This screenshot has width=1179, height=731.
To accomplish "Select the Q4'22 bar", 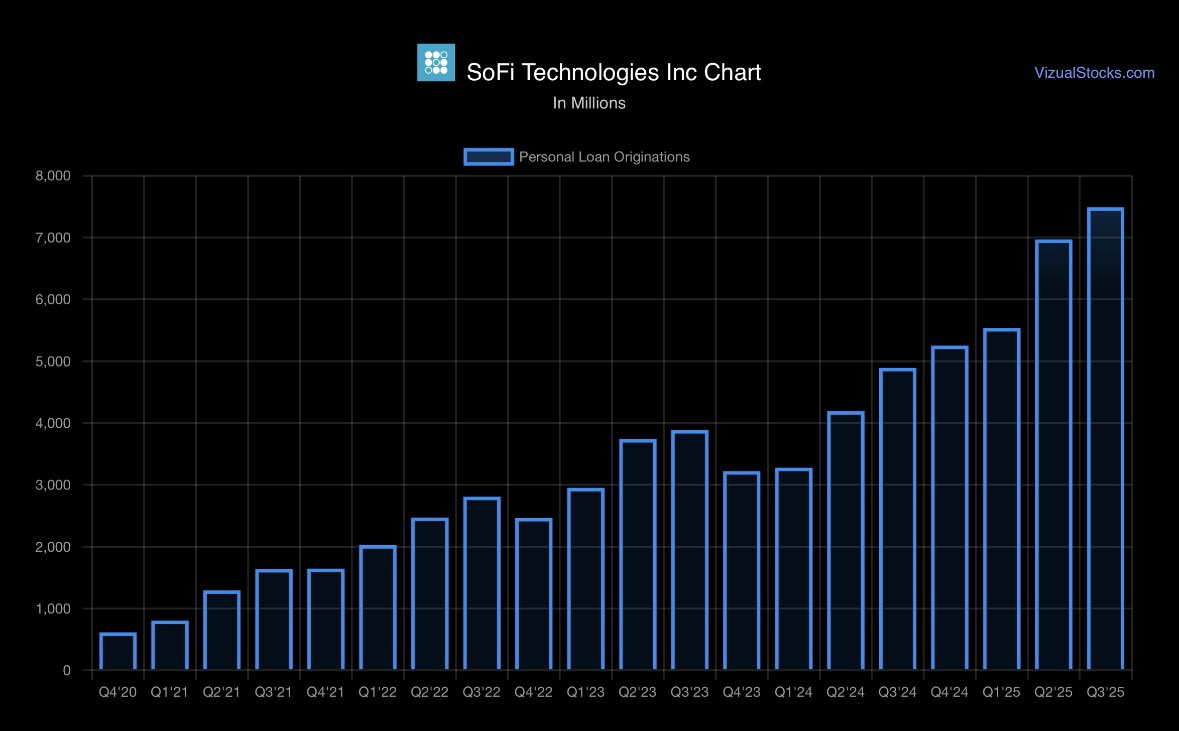I will pos(534,594).
